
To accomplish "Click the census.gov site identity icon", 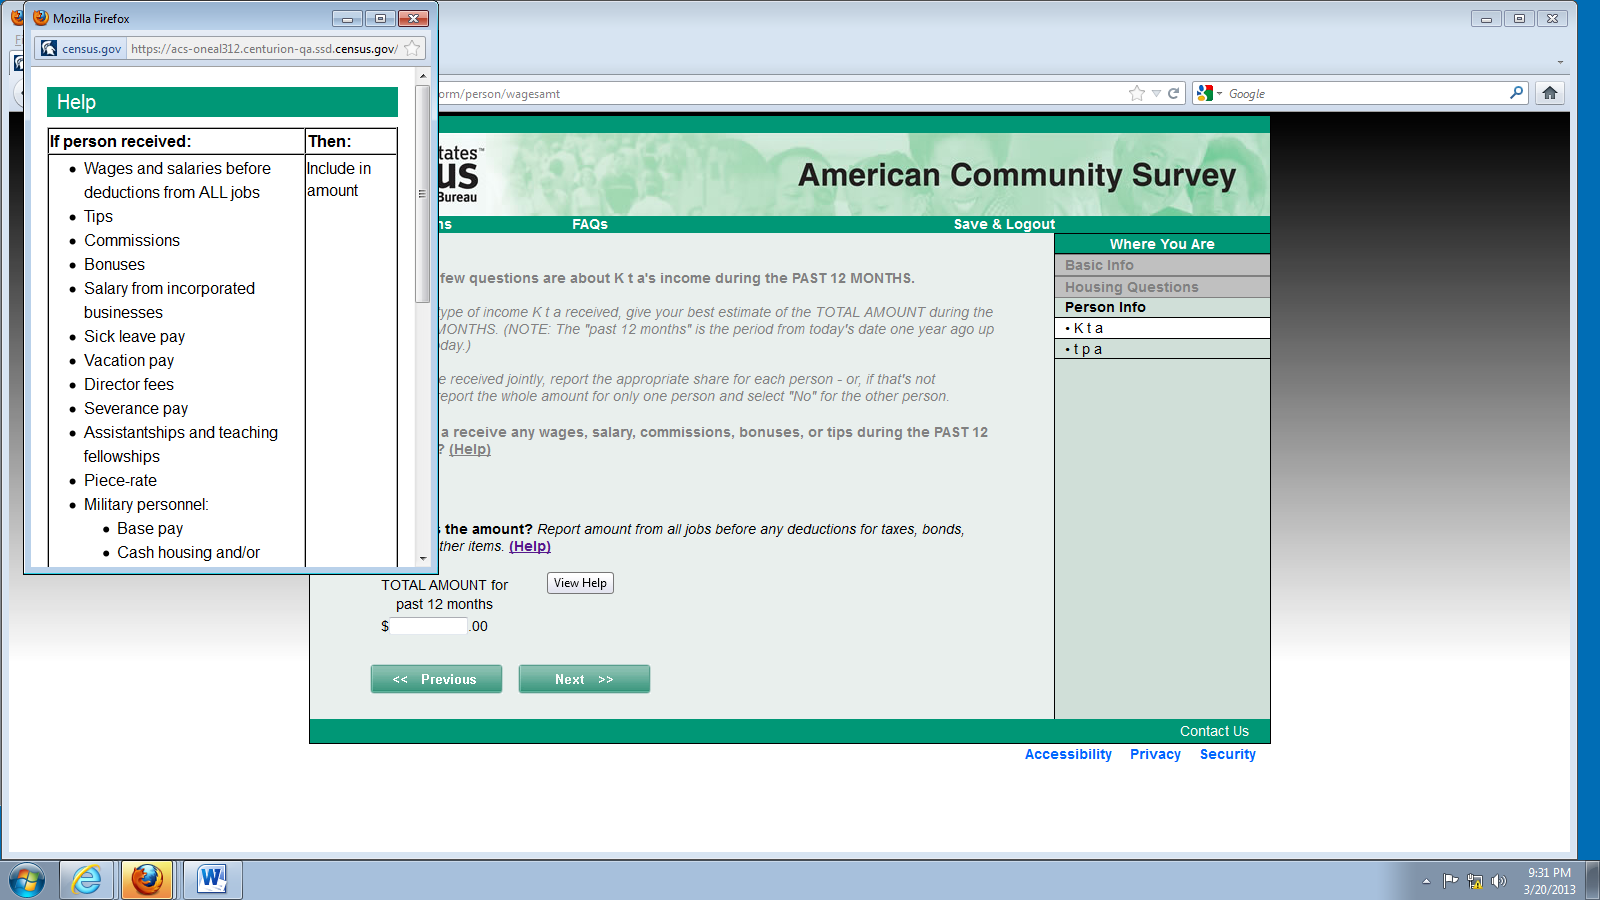I will [49, 48].
